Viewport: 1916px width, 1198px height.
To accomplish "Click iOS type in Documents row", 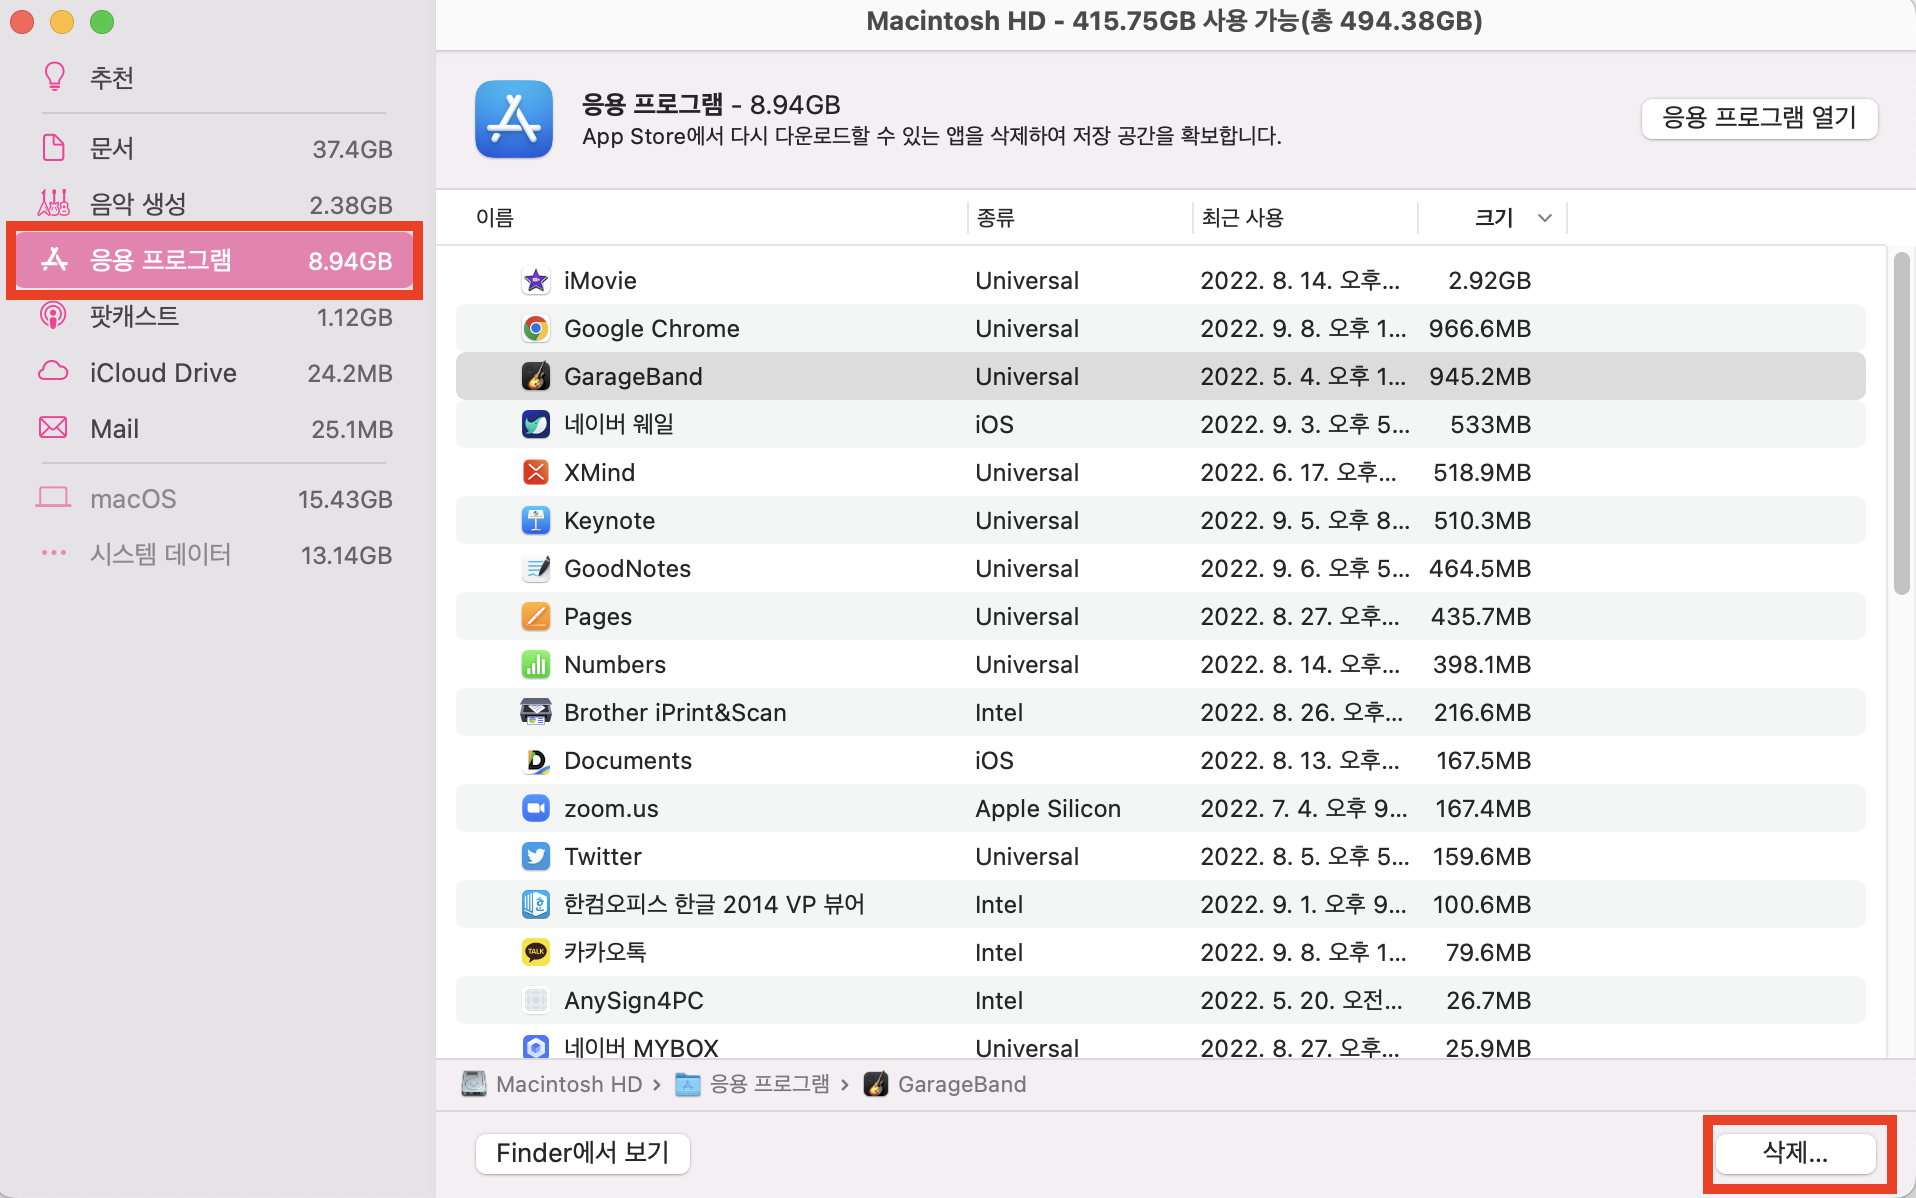I will (x=994, y=761).
